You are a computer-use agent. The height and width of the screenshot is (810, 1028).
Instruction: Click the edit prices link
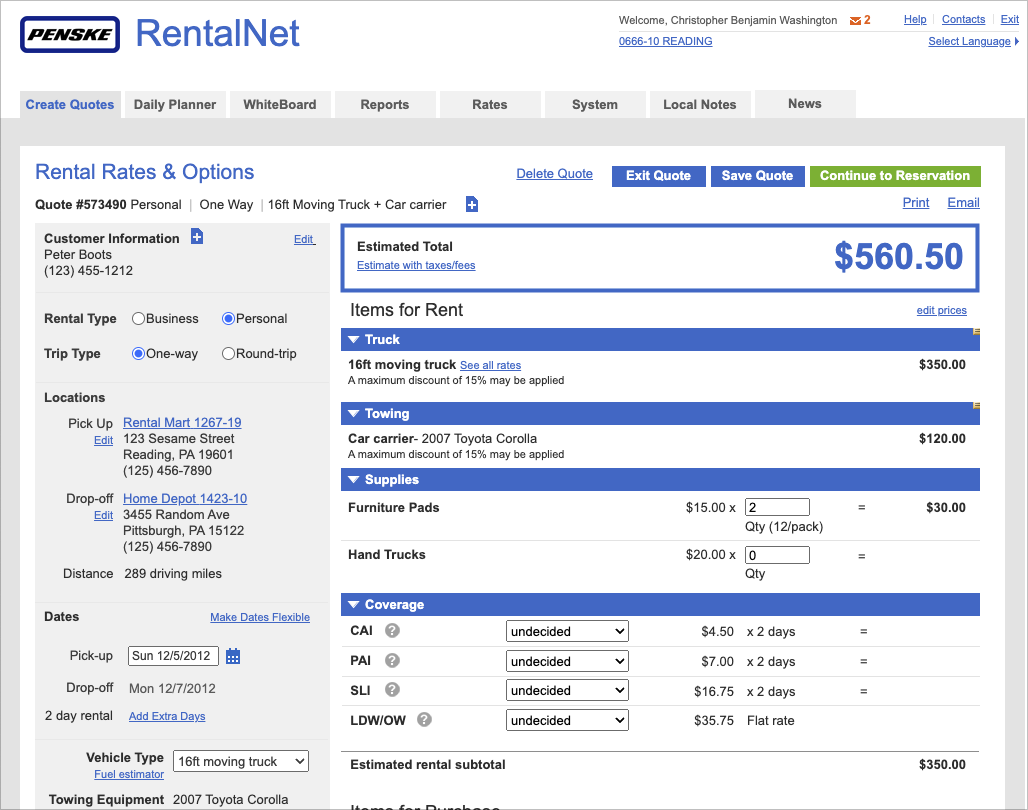click(941, 310)
